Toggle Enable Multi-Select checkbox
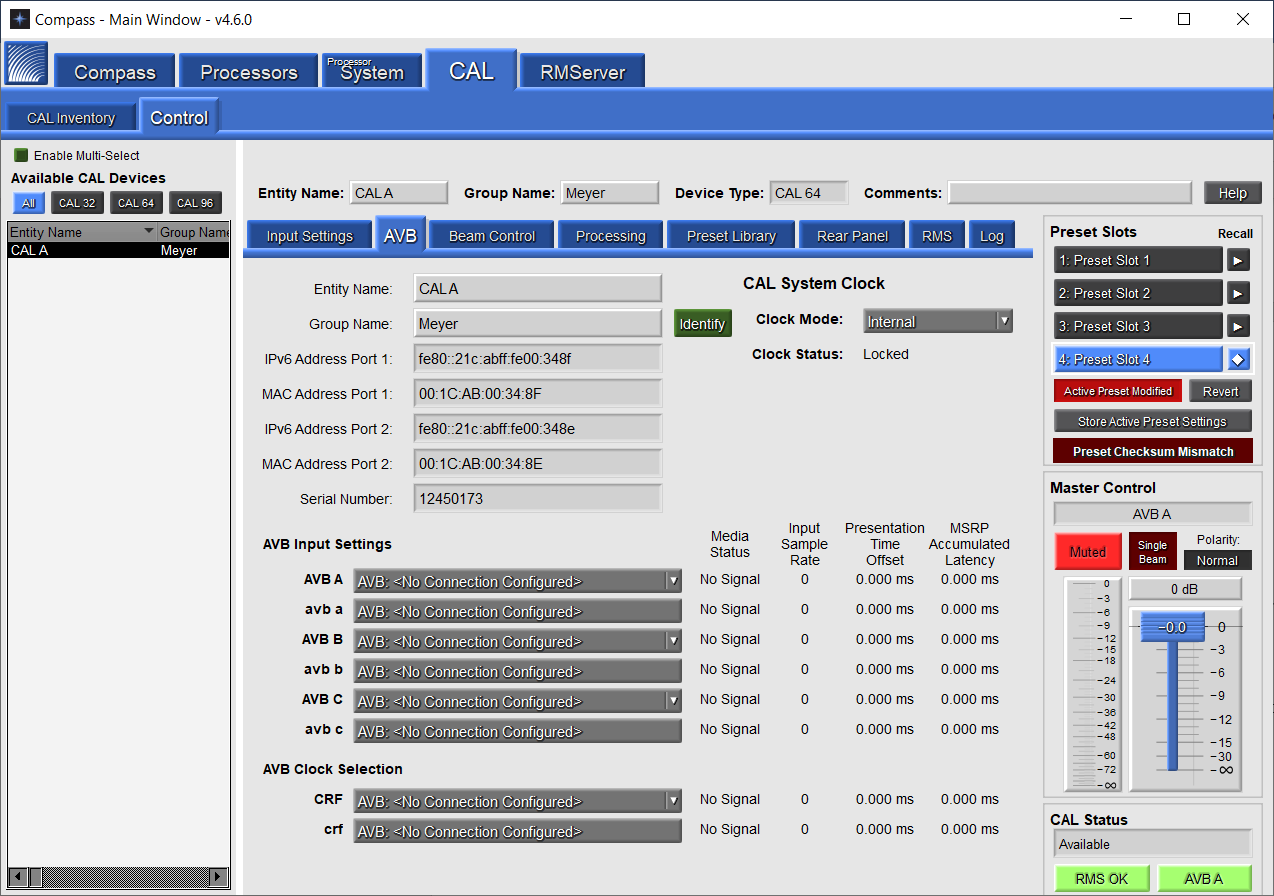Viewport: 1274px width, 896px height. 21,155
